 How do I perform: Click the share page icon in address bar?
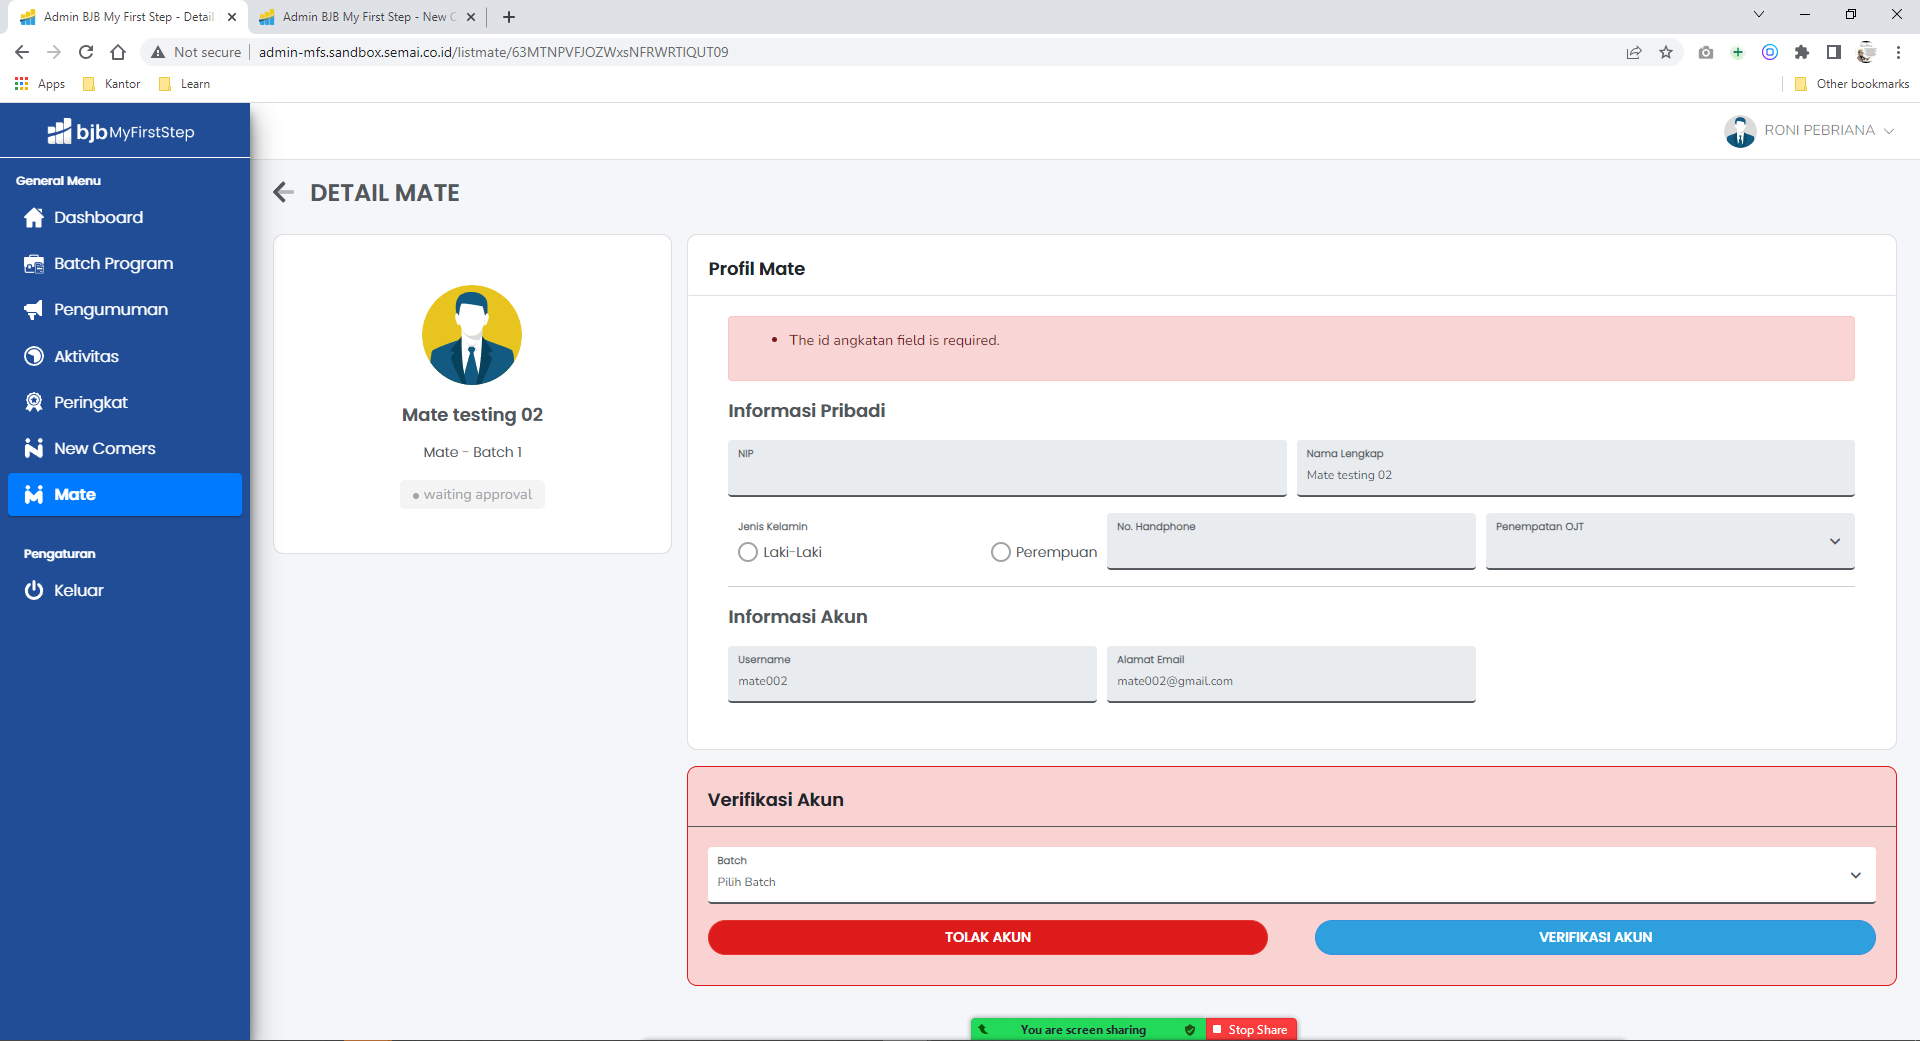1634,52
